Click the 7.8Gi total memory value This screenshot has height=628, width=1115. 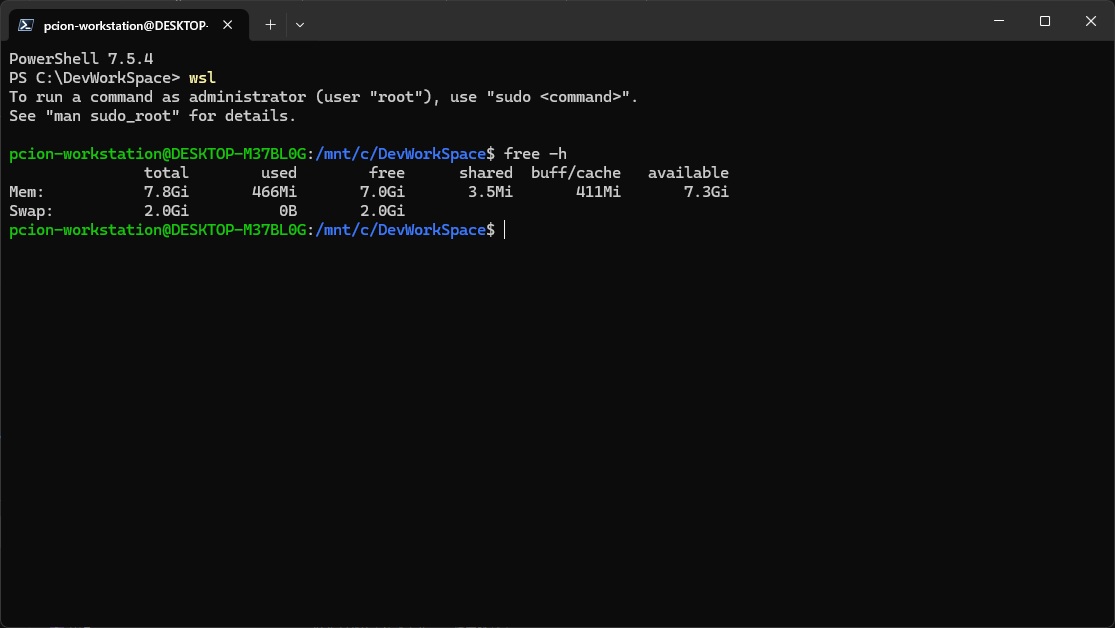click(166, 192)
